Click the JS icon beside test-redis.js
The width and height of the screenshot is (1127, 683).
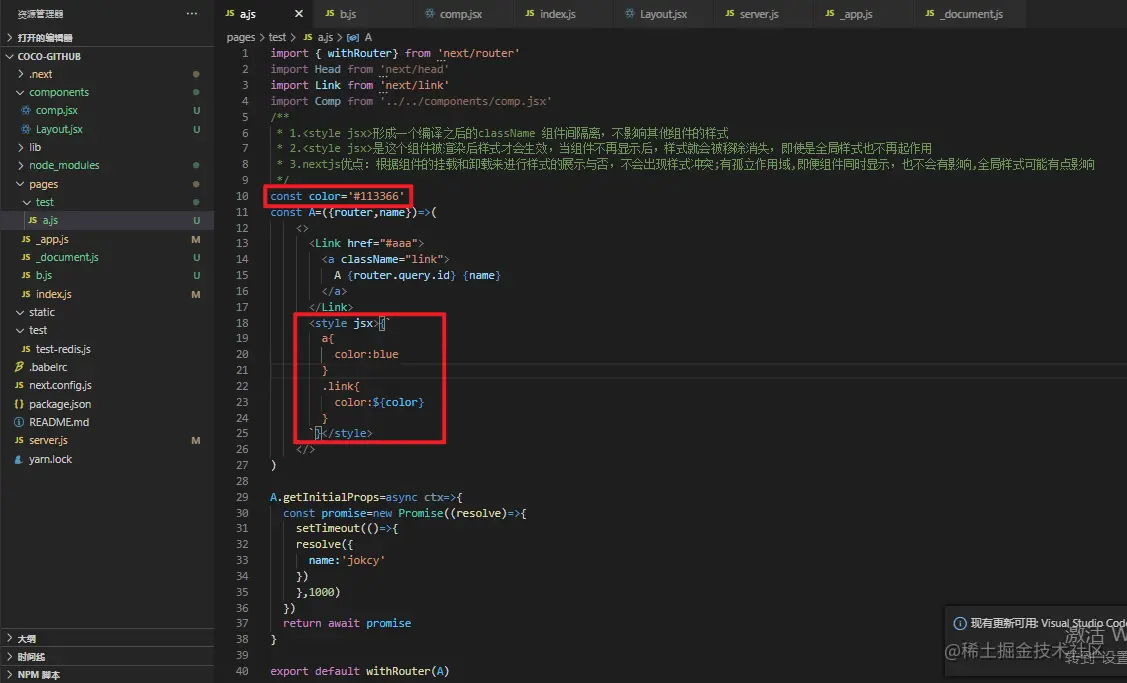[x=26, y=349]
